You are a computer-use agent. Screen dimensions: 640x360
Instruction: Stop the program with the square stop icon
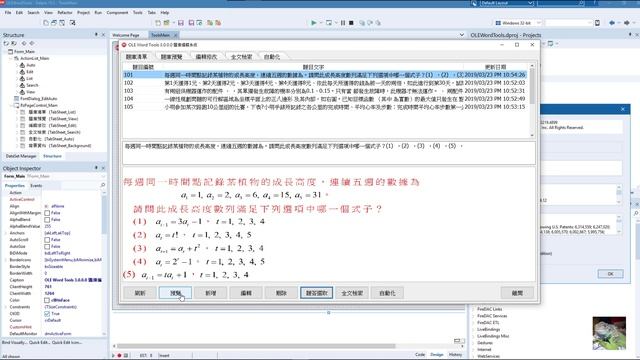(351, 23)
